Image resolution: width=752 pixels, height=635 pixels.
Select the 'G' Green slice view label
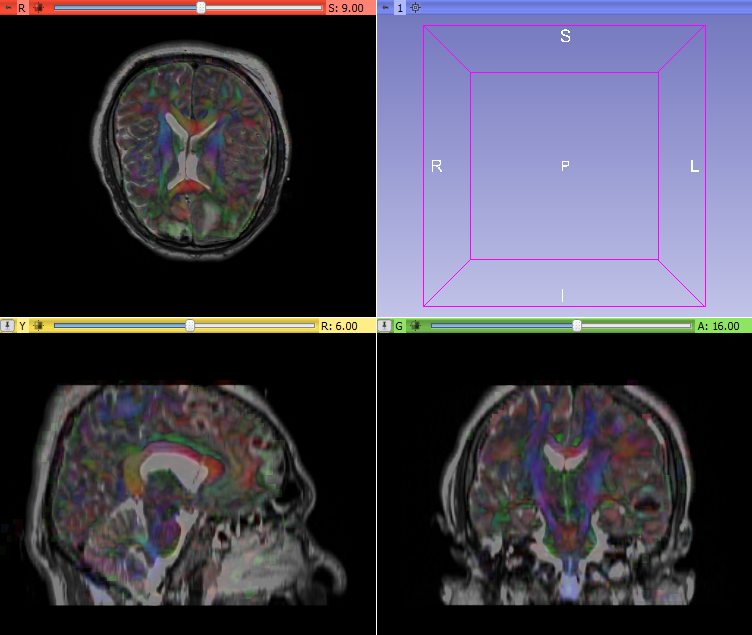[x=399, y=326]
